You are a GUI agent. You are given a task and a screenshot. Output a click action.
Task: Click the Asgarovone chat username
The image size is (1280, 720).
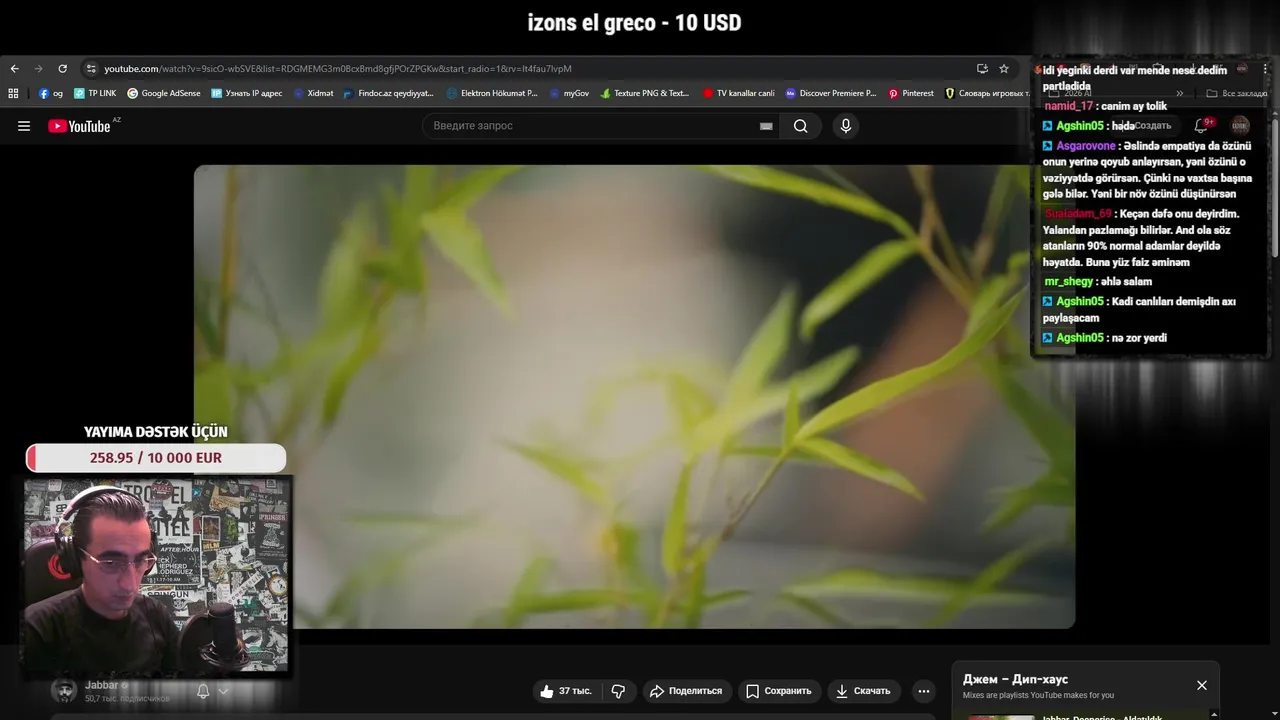[x=1086, y=146]
